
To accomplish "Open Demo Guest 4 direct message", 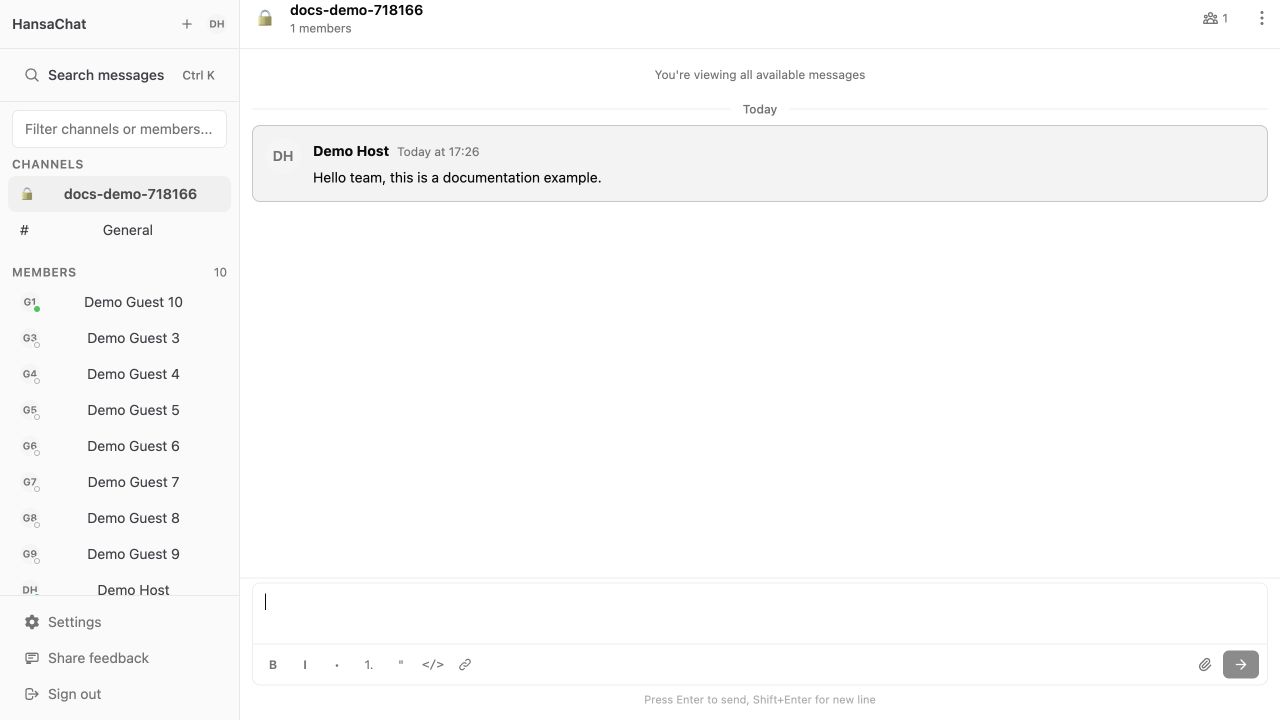I will point(119,374).
